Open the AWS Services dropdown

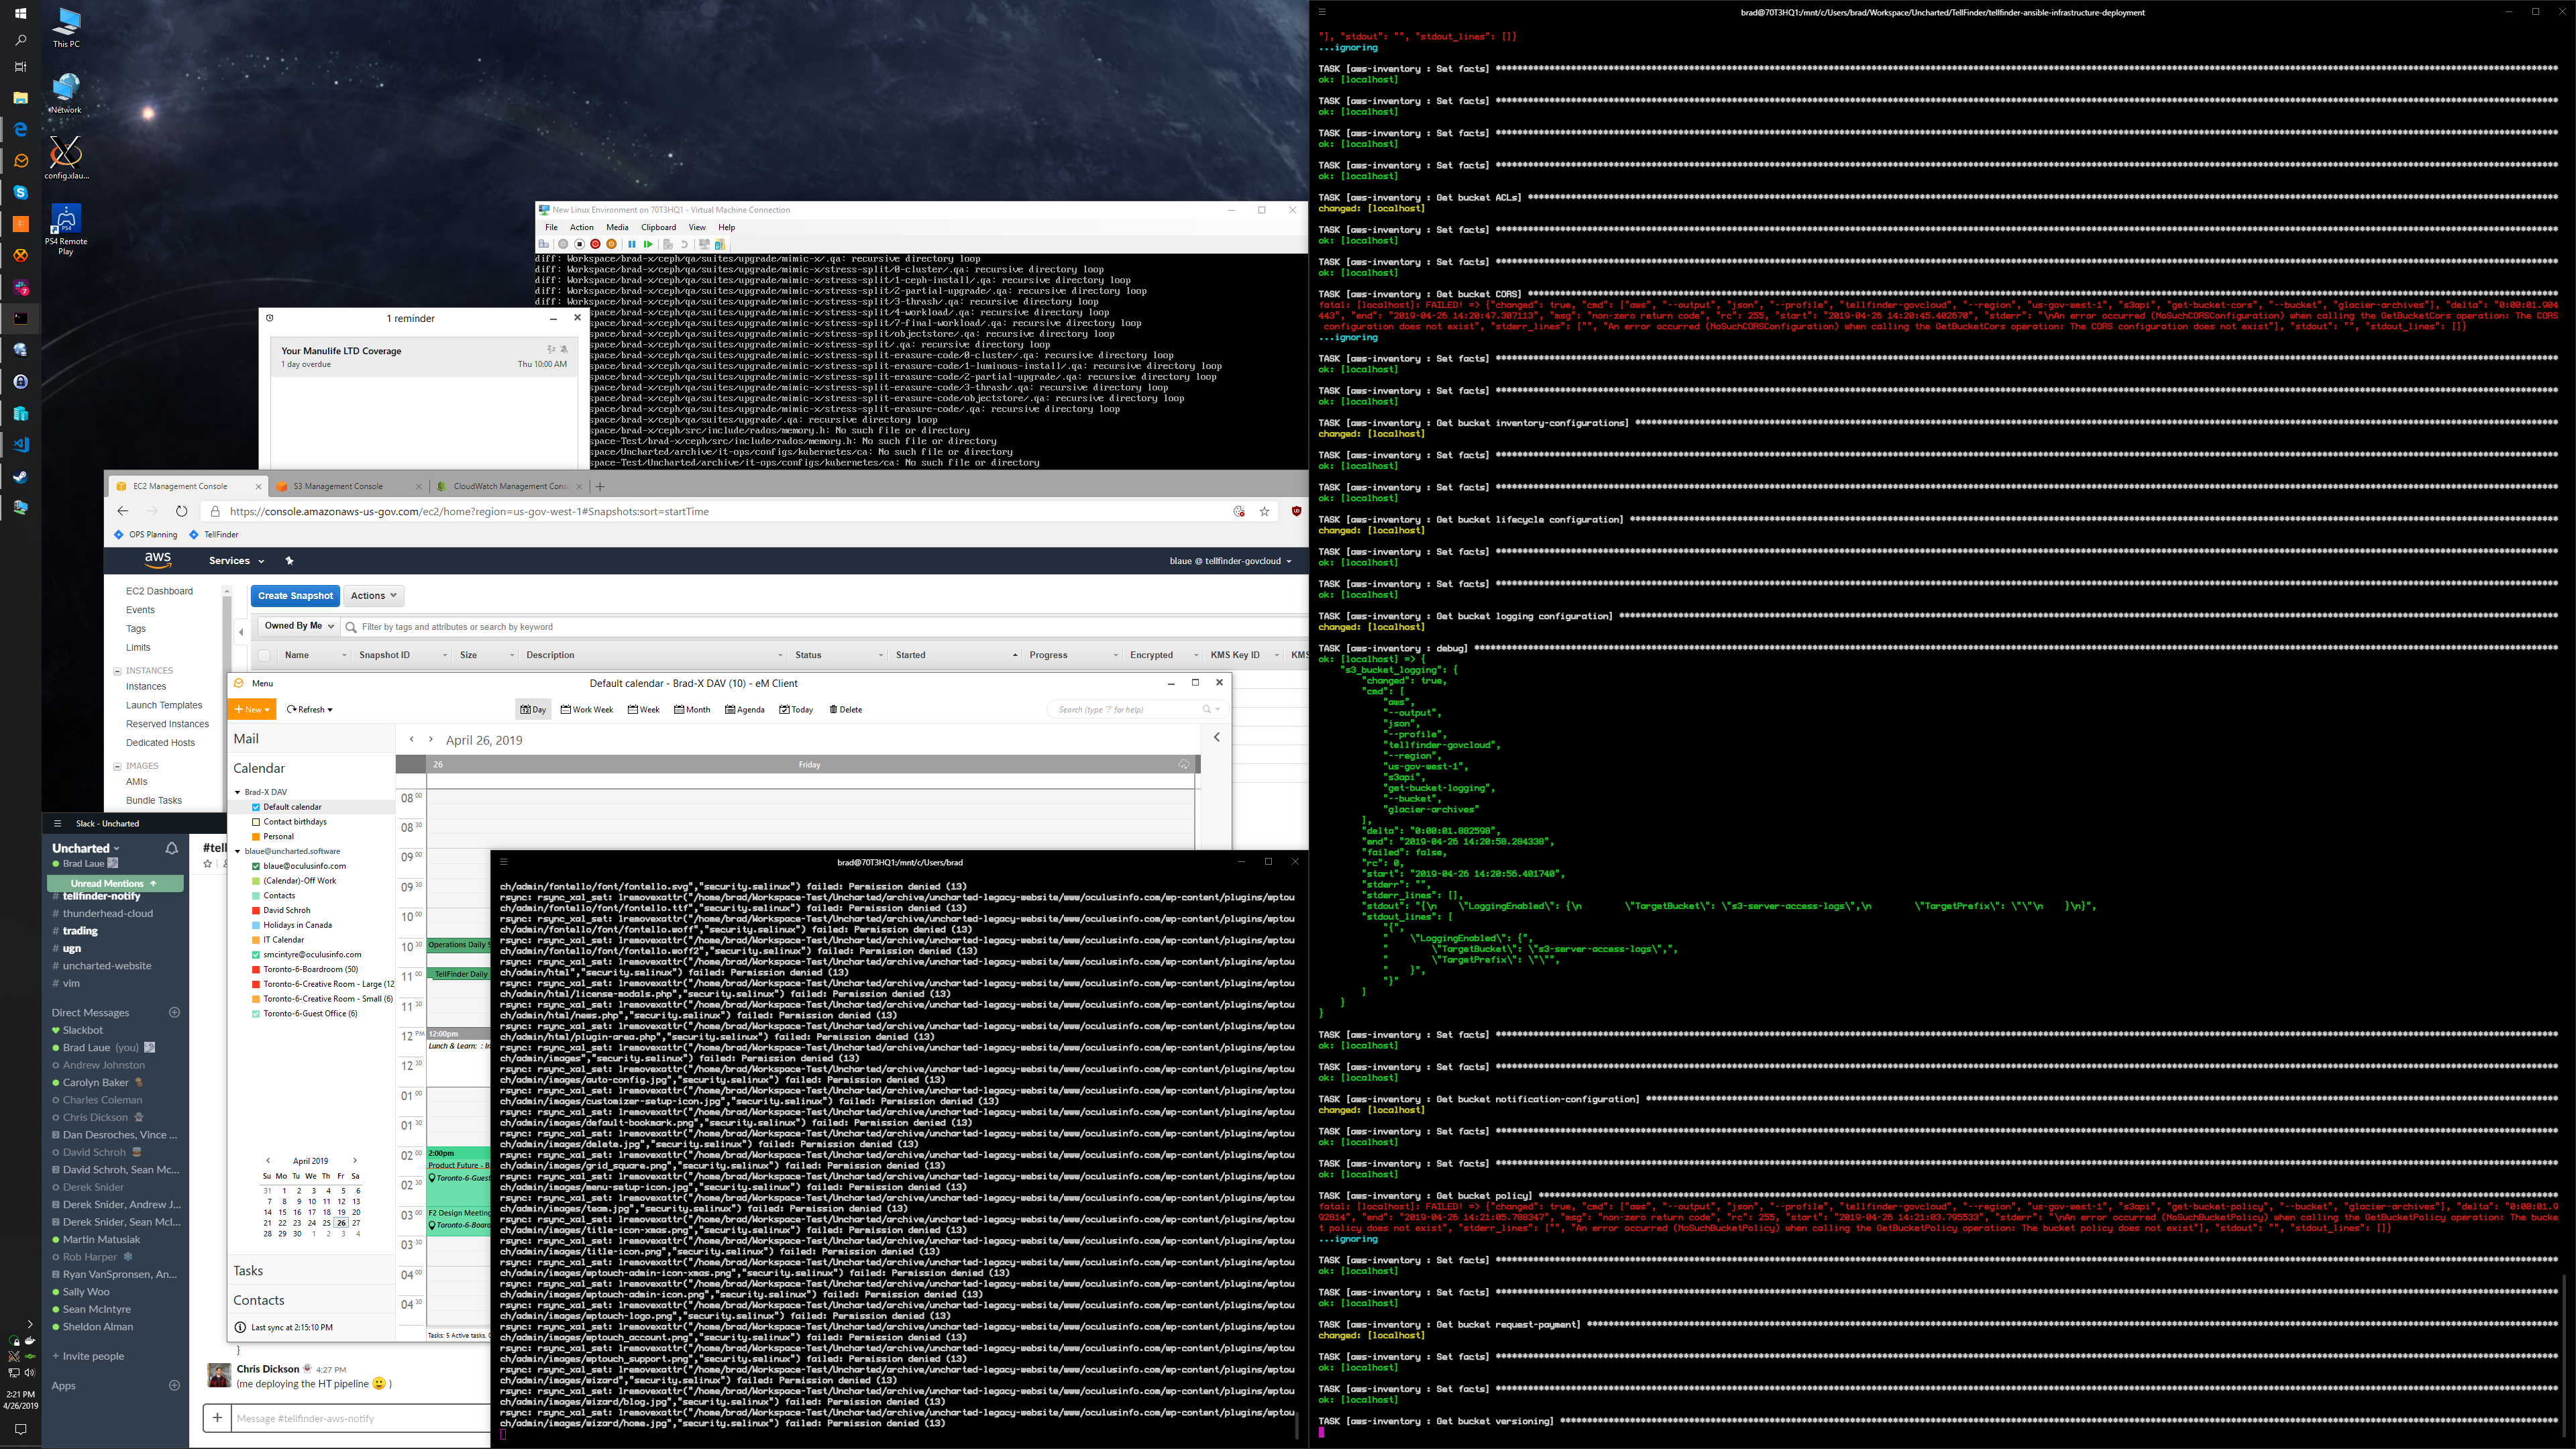pos(236,561)
